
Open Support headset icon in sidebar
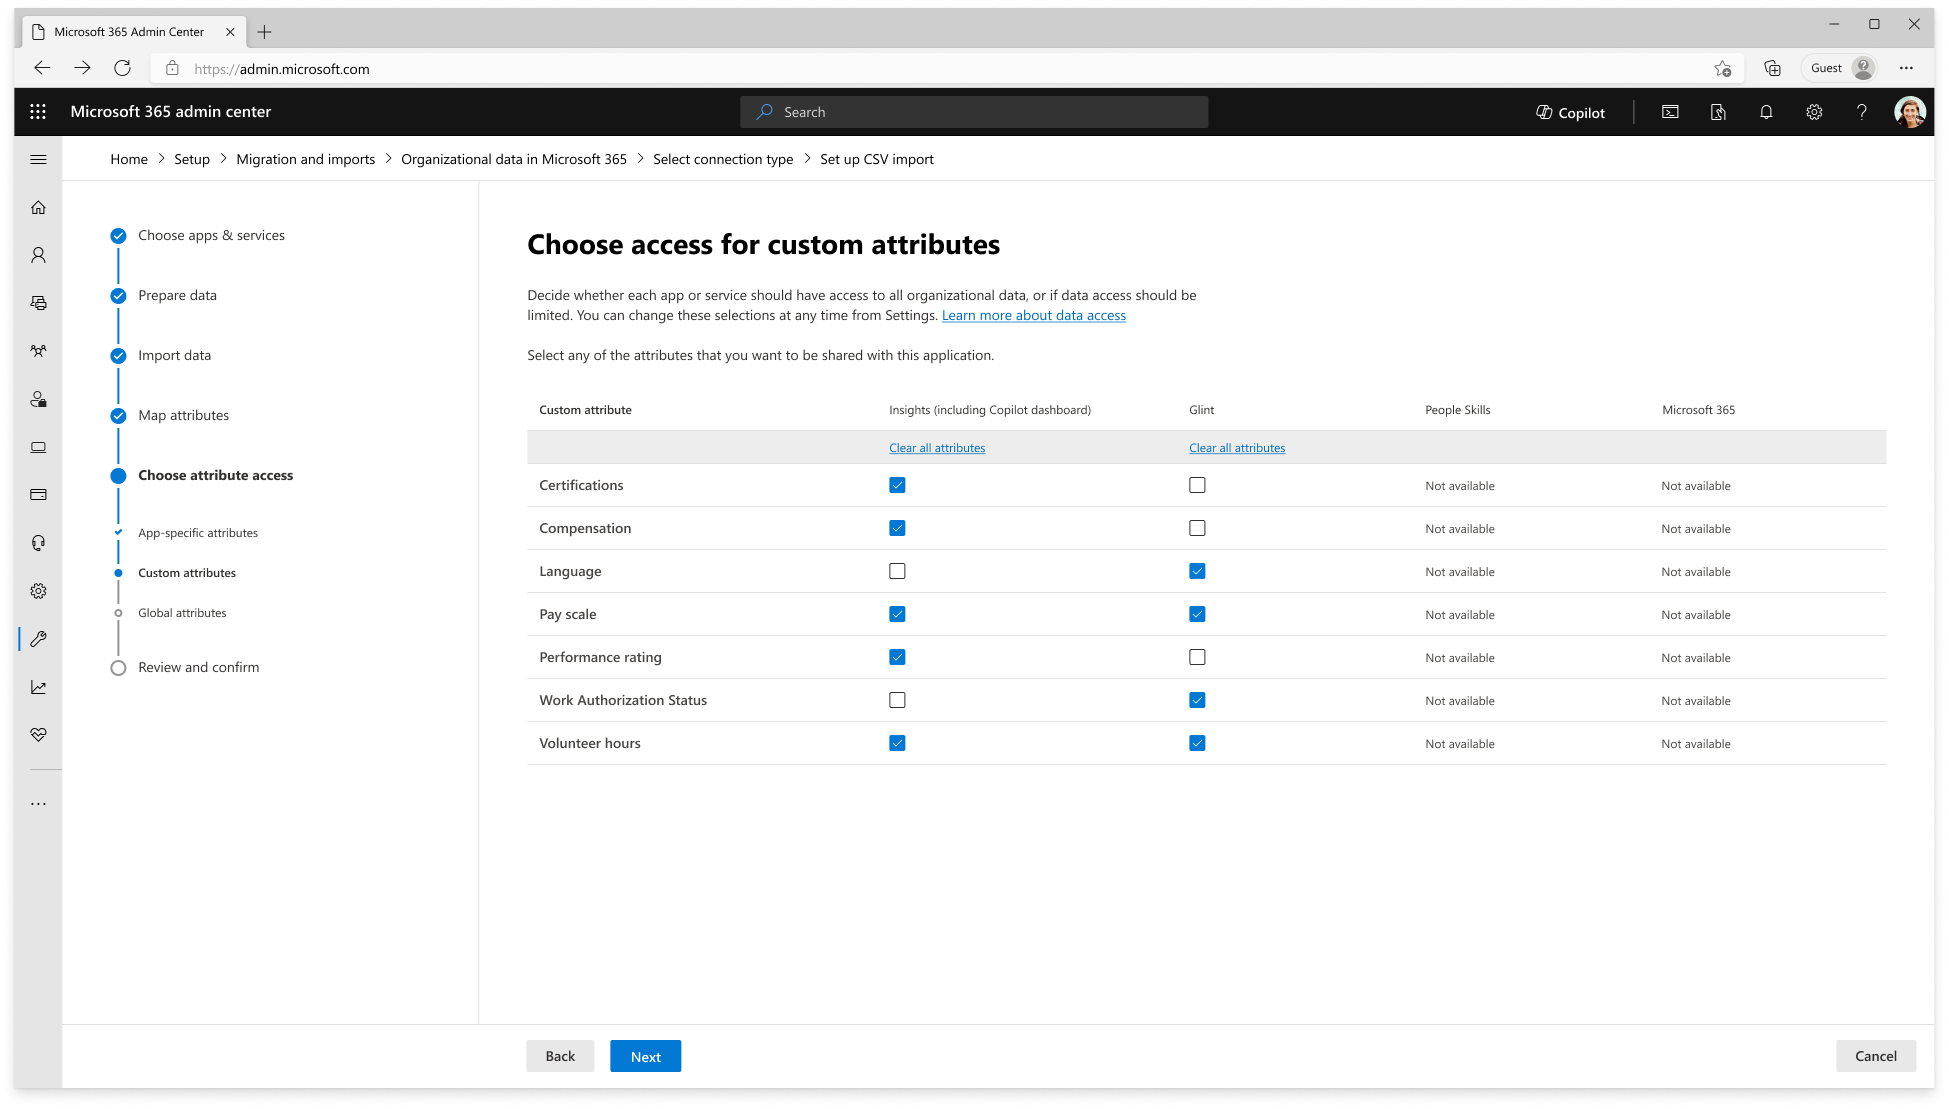point(38,543)
